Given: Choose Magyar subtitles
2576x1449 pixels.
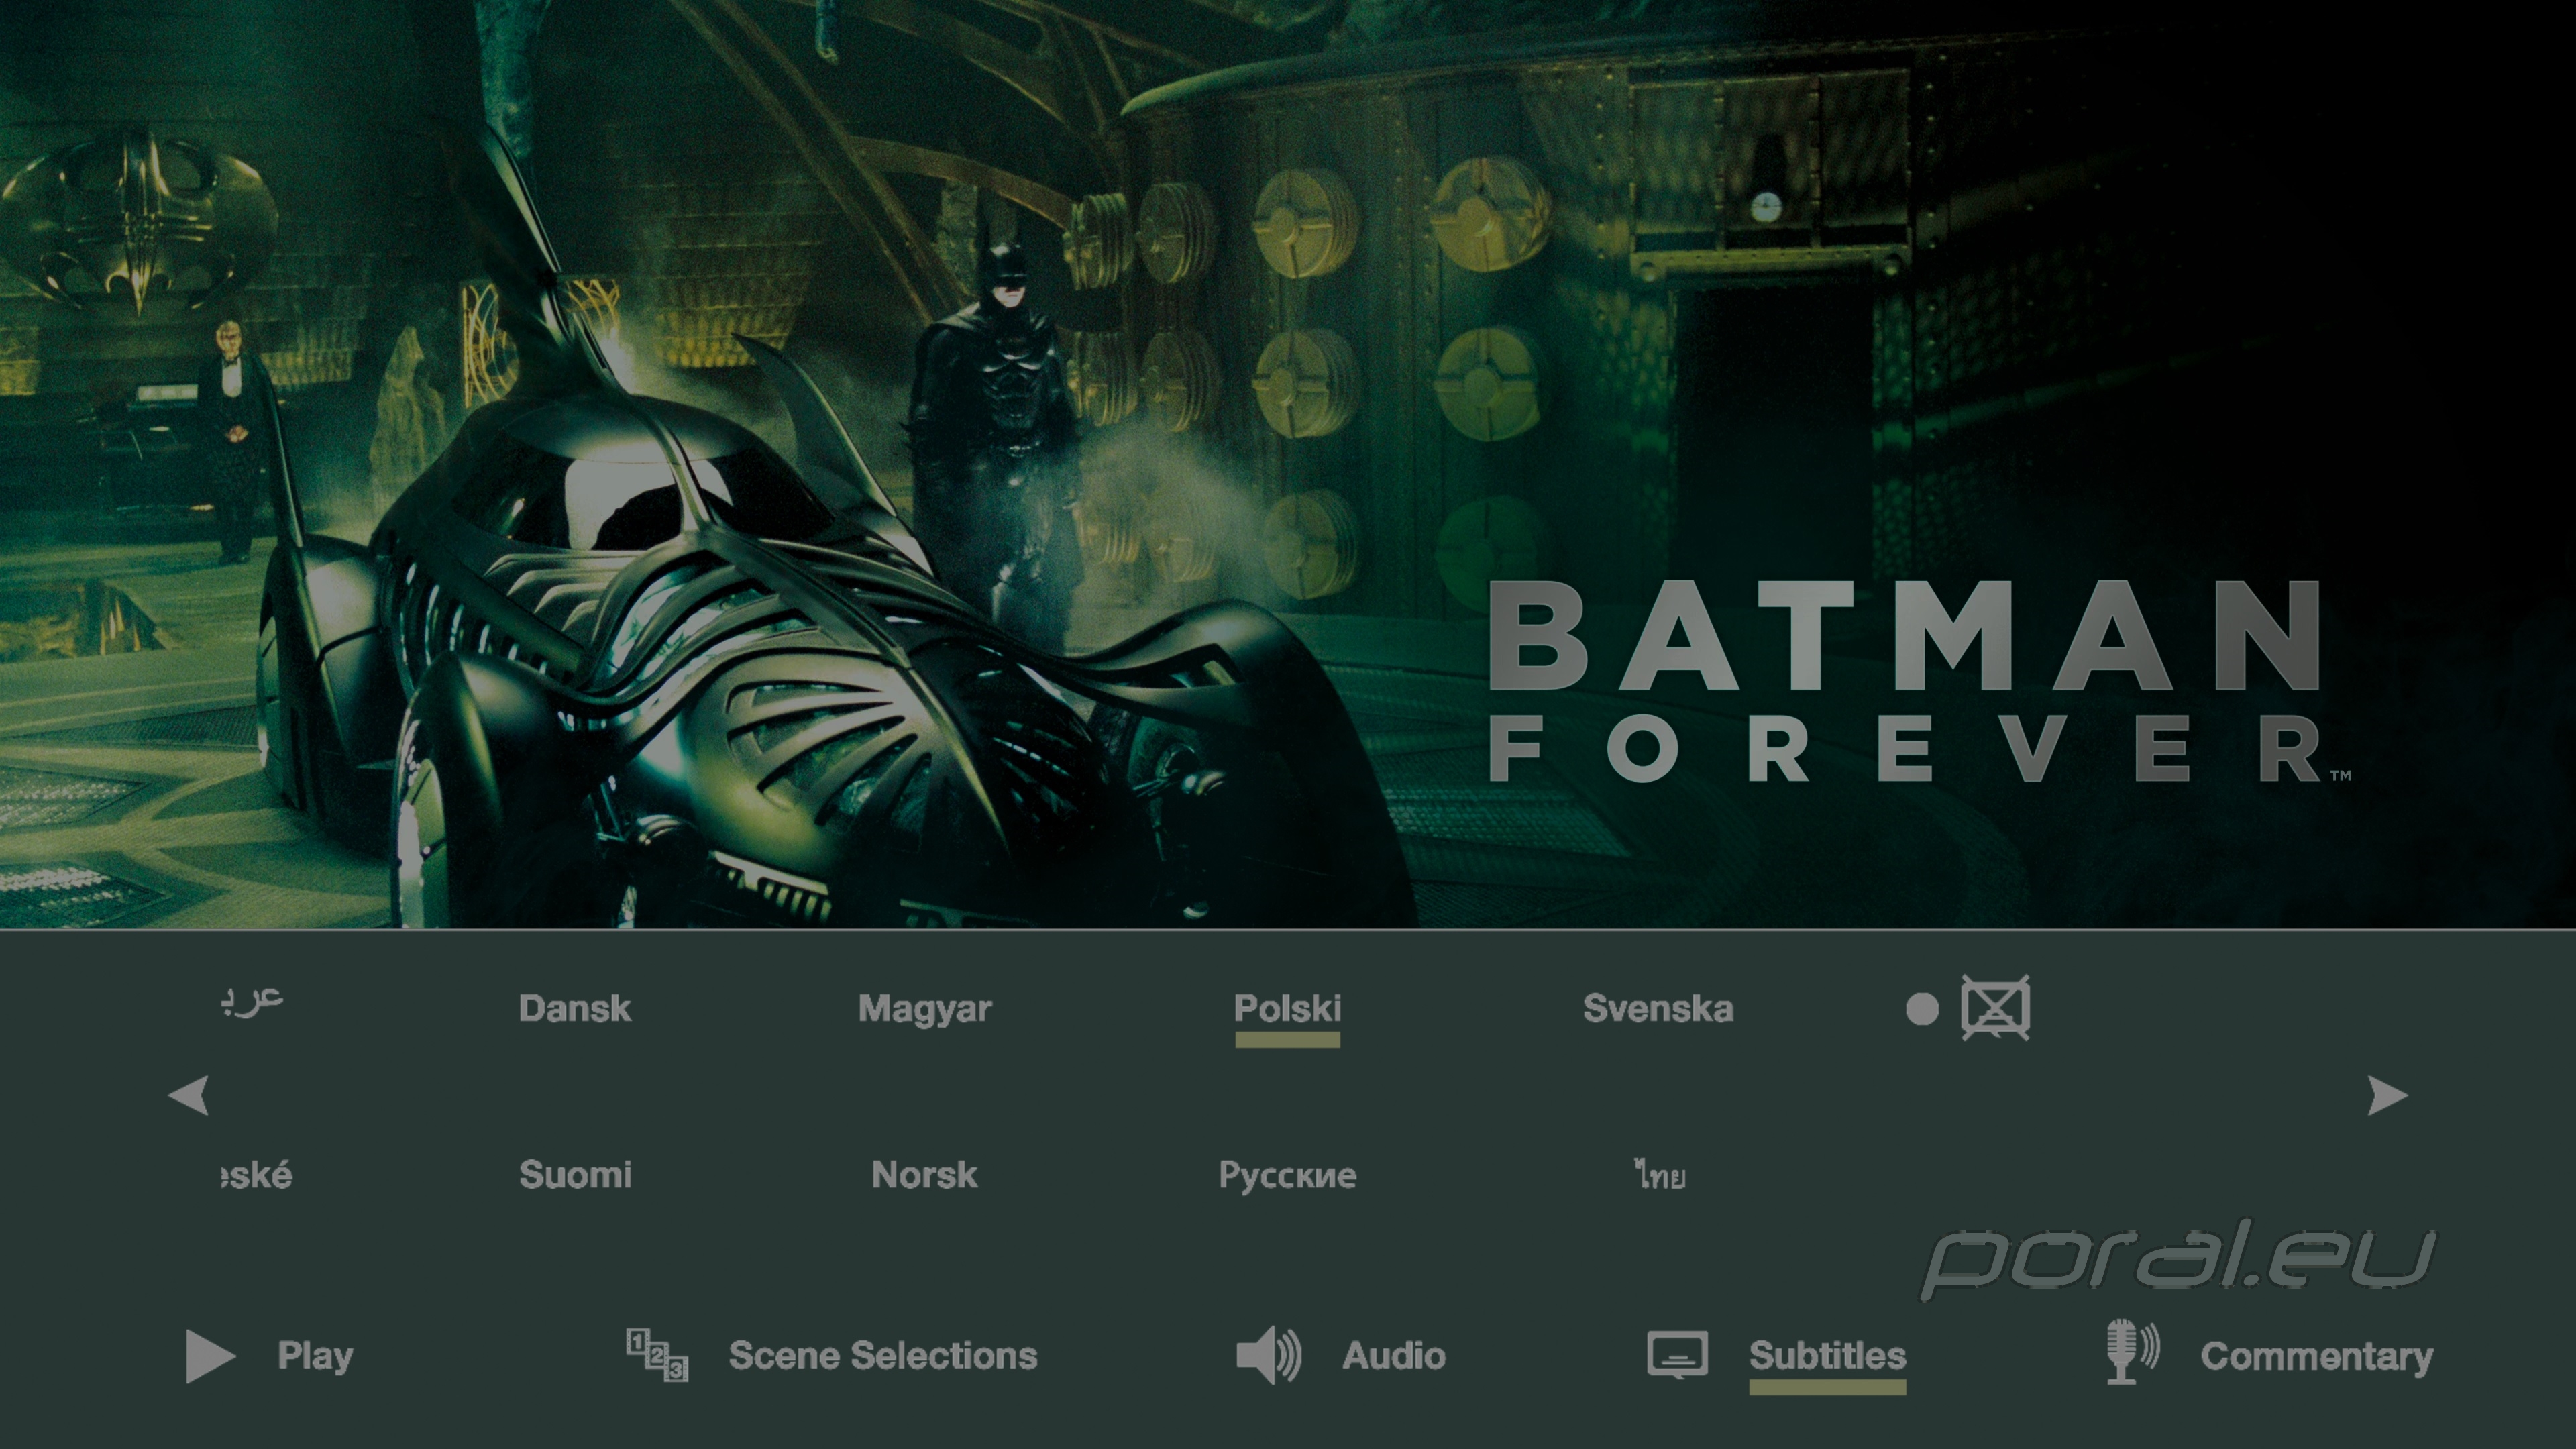Looking at the screenshot, I should pyautogui.click(x=925, y=1010).
